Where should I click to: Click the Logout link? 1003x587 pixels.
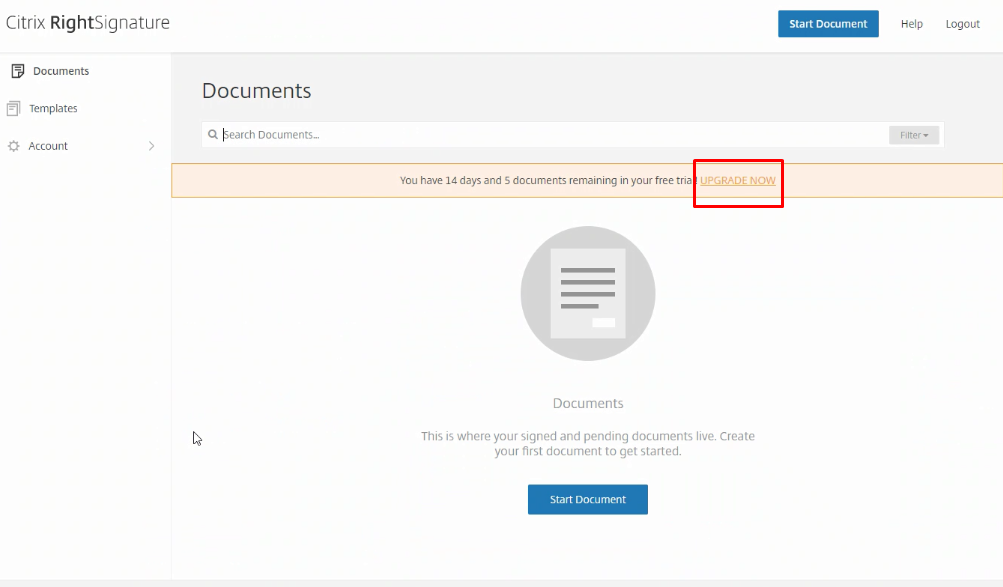pos(963,24)
